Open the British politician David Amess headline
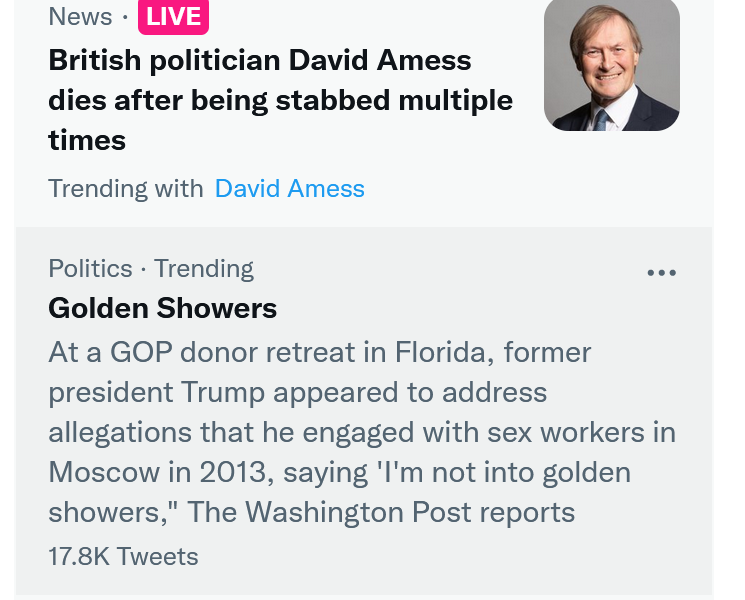This screenshot has width=745, height=600. pos(260,61)
